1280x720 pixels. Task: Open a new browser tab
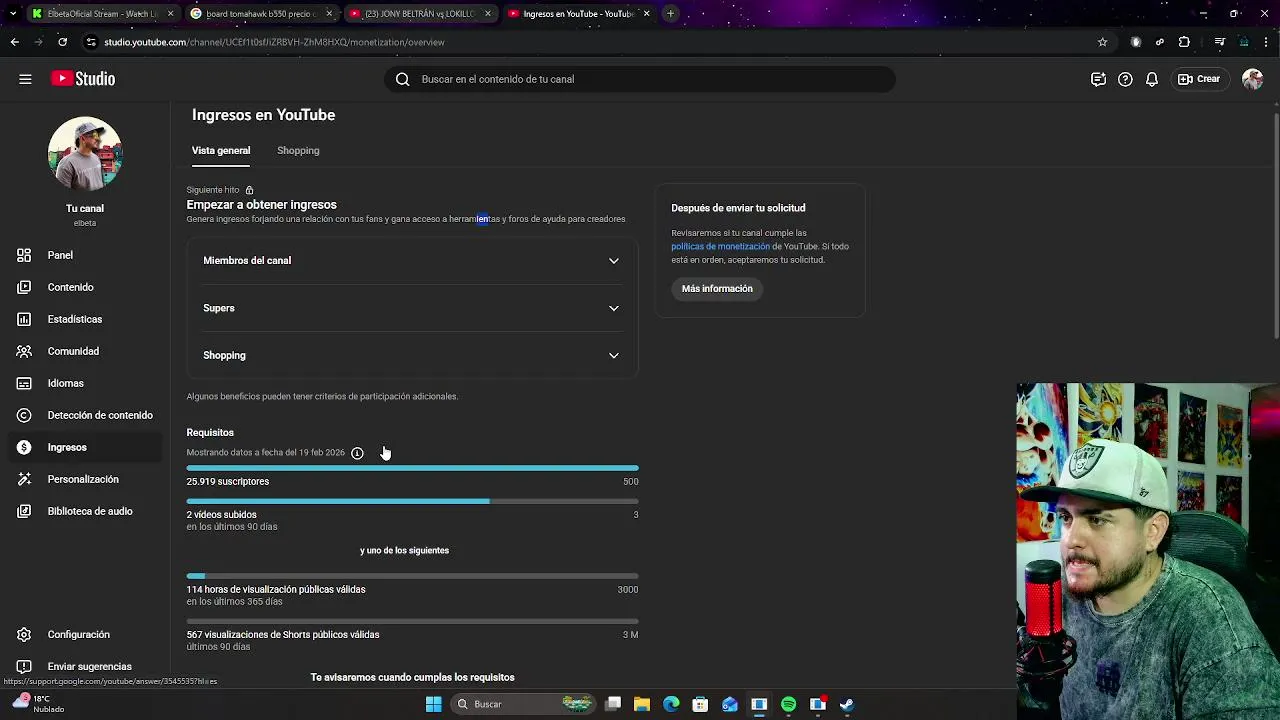pyautogui.click(x=670, y=14)
